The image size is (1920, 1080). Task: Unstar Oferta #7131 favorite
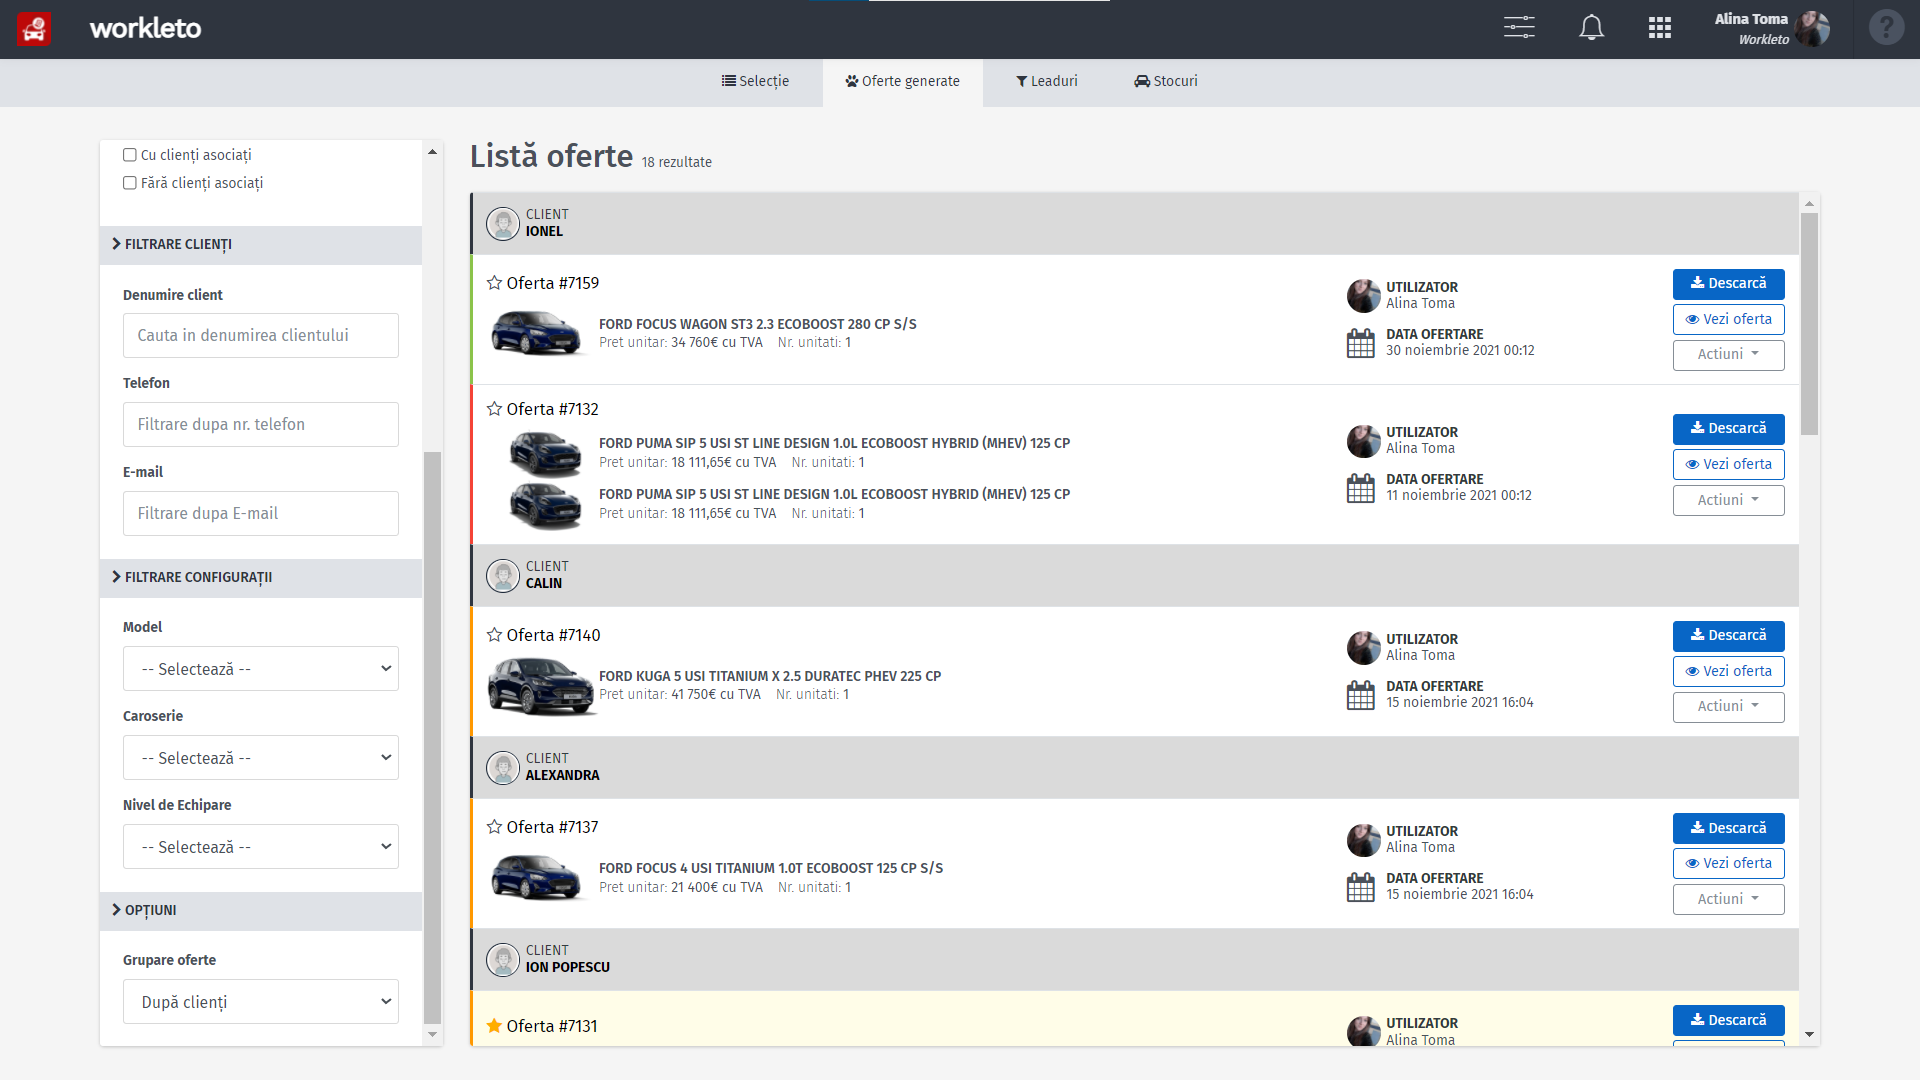click(x=494, y=1026)
